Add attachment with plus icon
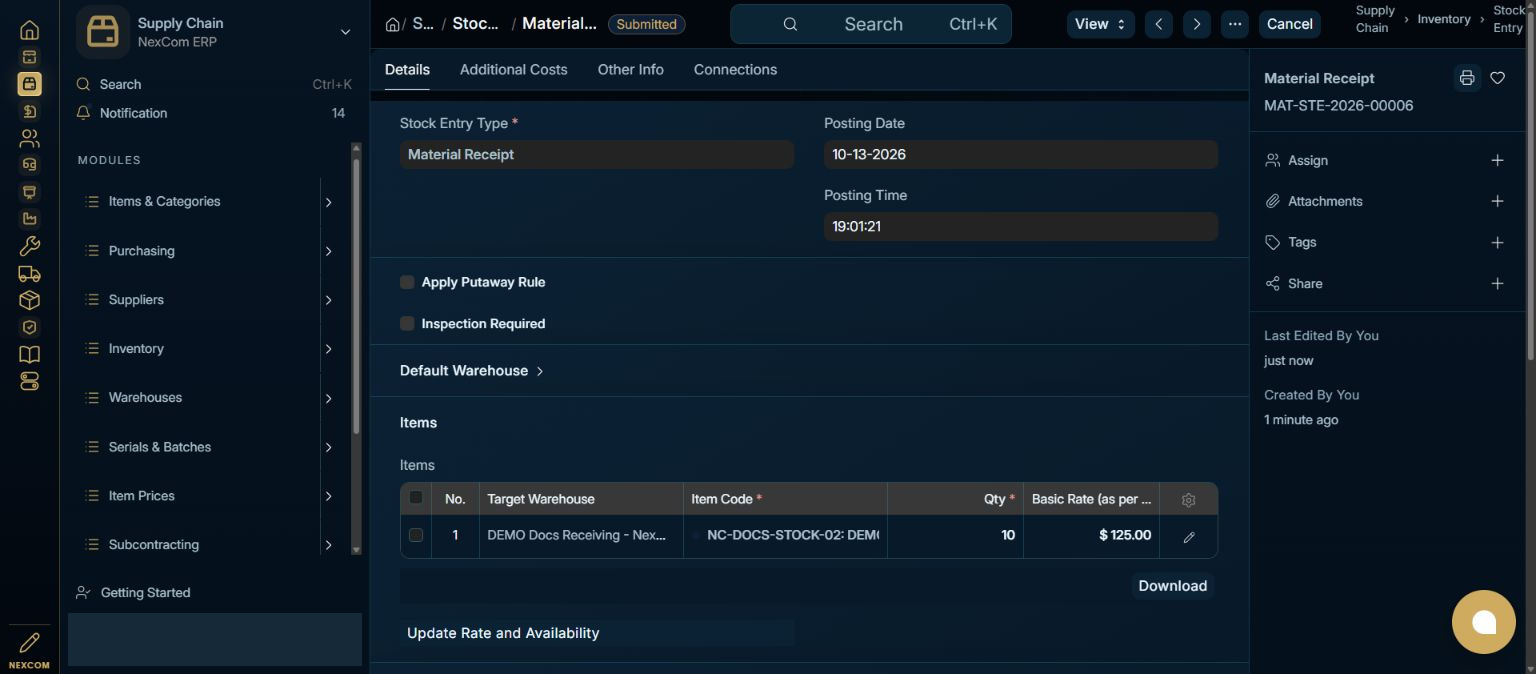Screen dimensions: 1536x674 [x=1497, y=201]
